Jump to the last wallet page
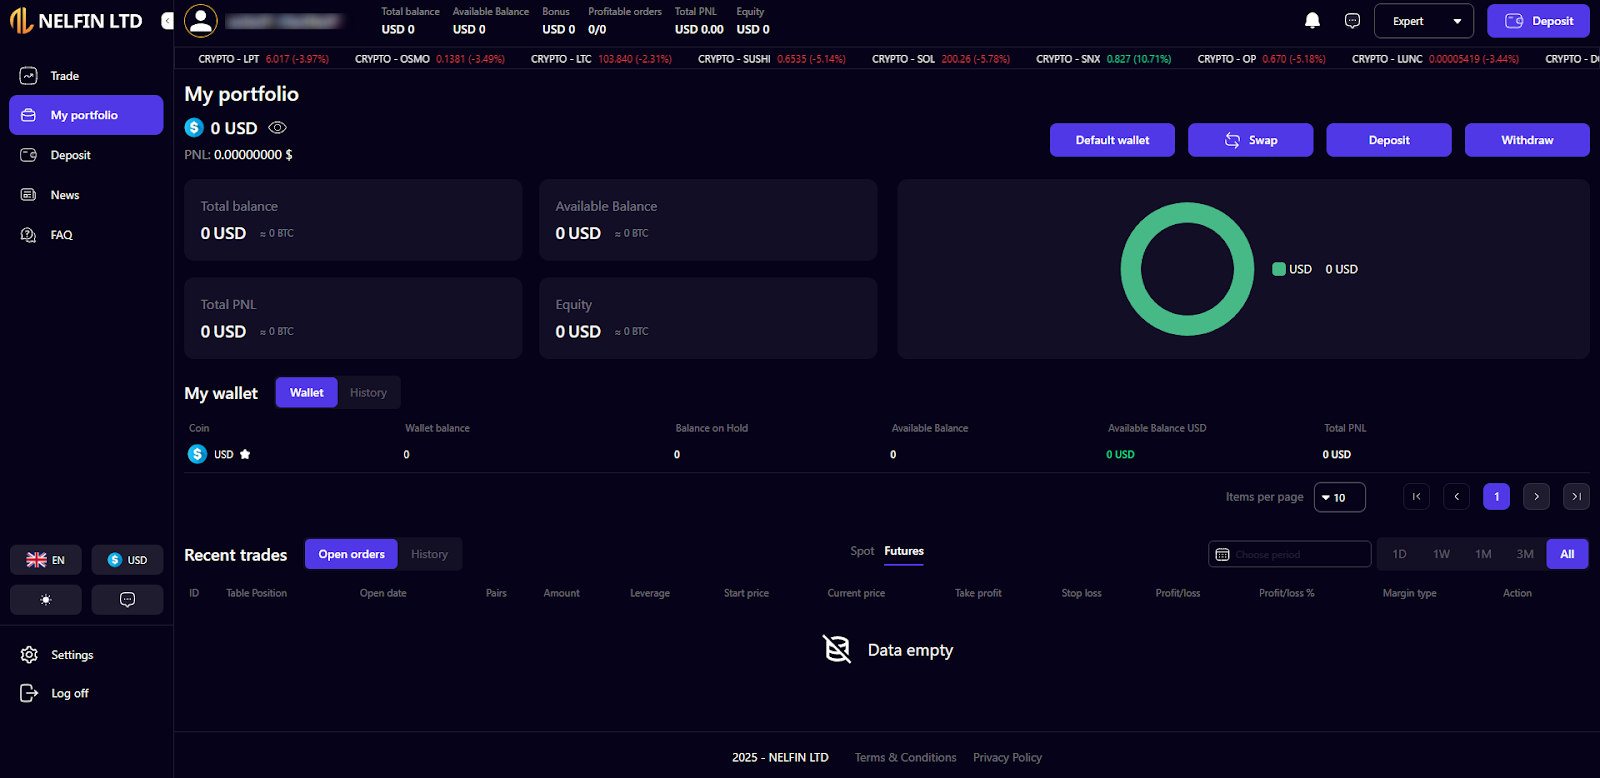 click(x=1576, y=497)
